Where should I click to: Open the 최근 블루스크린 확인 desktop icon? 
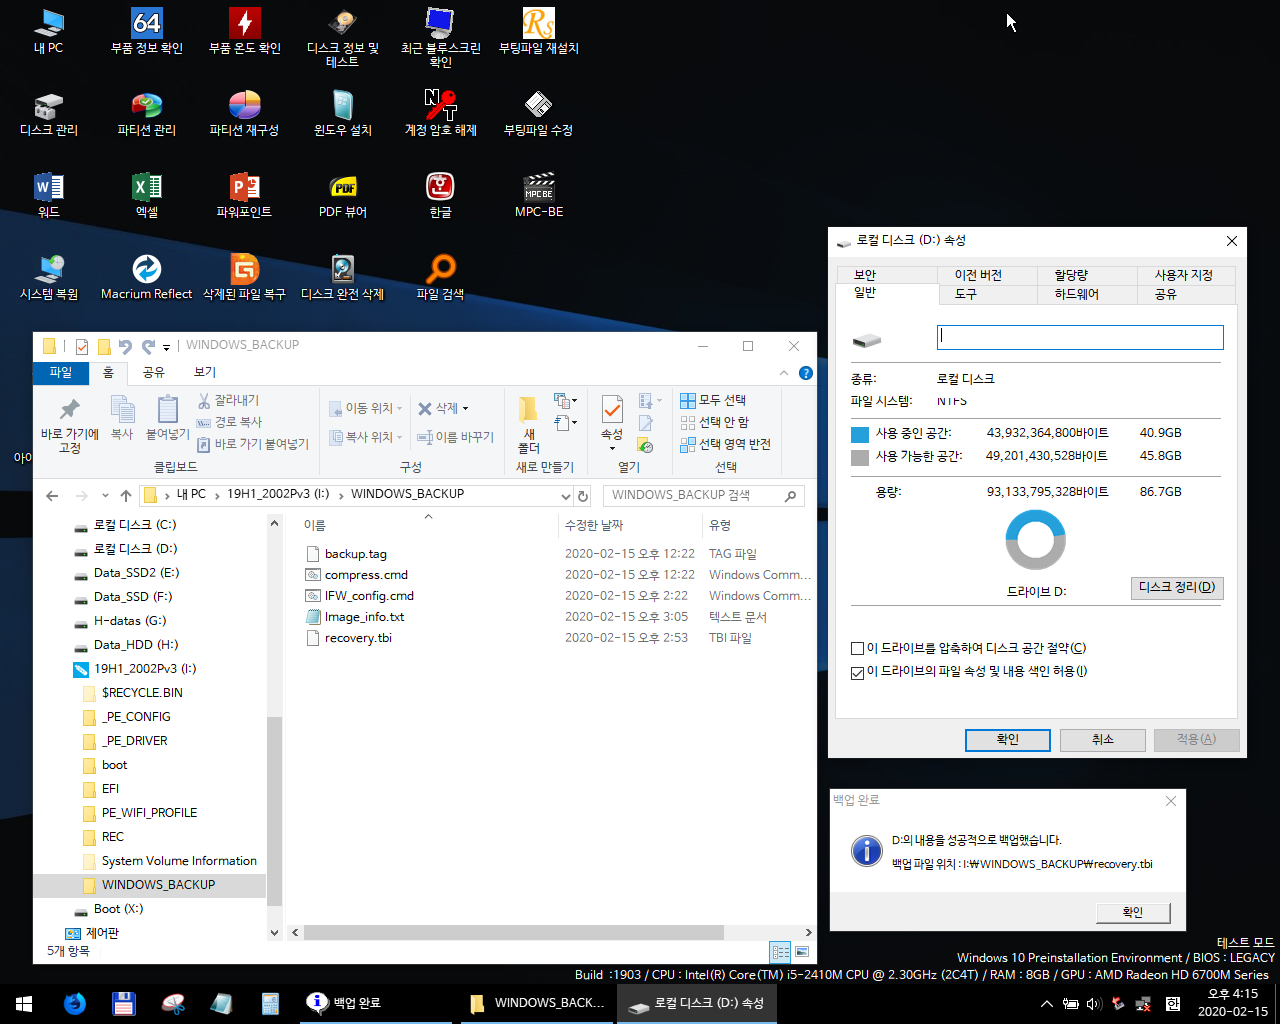pyautogui.click(x=441, y=38)
